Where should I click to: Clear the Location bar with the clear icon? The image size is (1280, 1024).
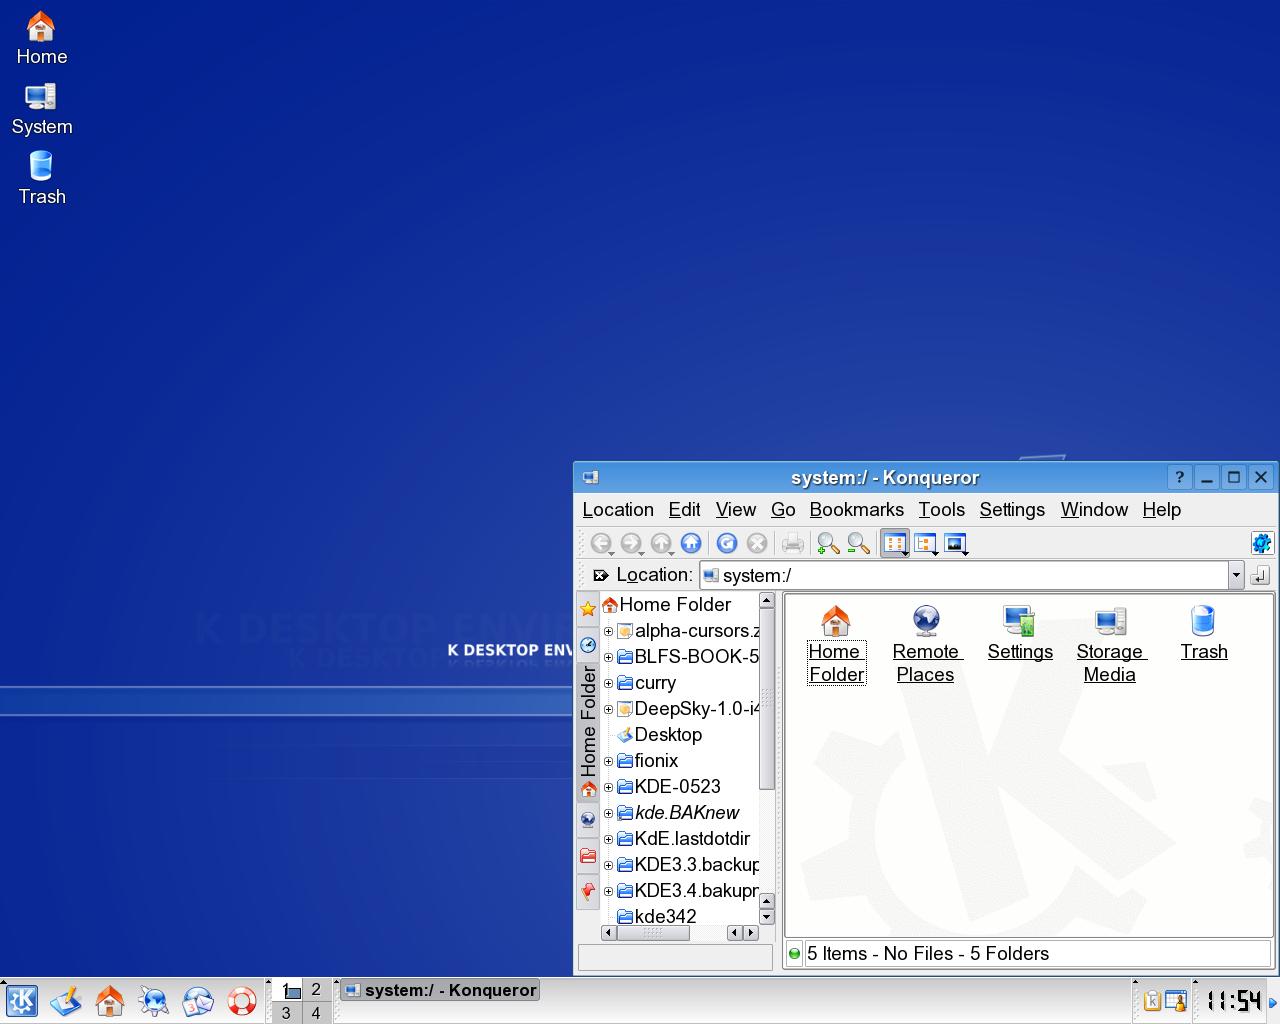pyautogui.click(x=600, y=575)
